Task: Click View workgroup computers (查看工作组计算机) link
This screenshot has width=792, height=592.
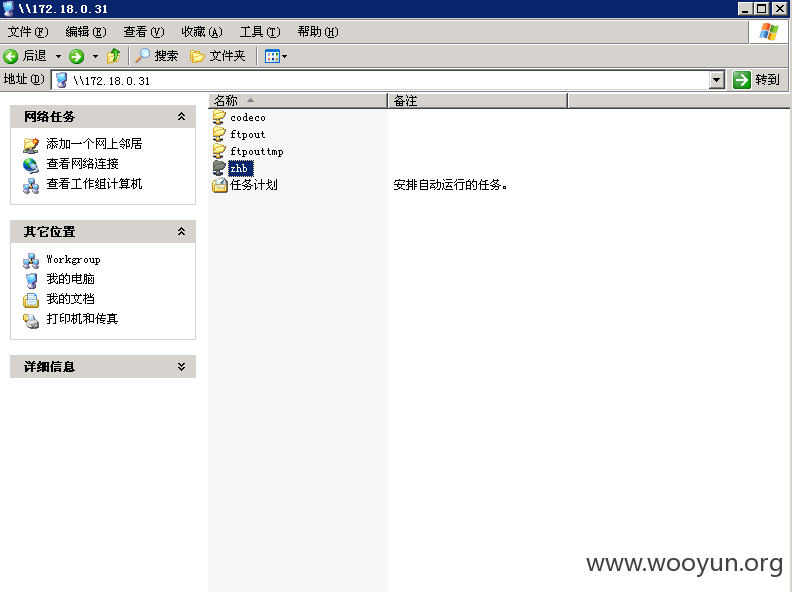Action: tap(94, 184)
